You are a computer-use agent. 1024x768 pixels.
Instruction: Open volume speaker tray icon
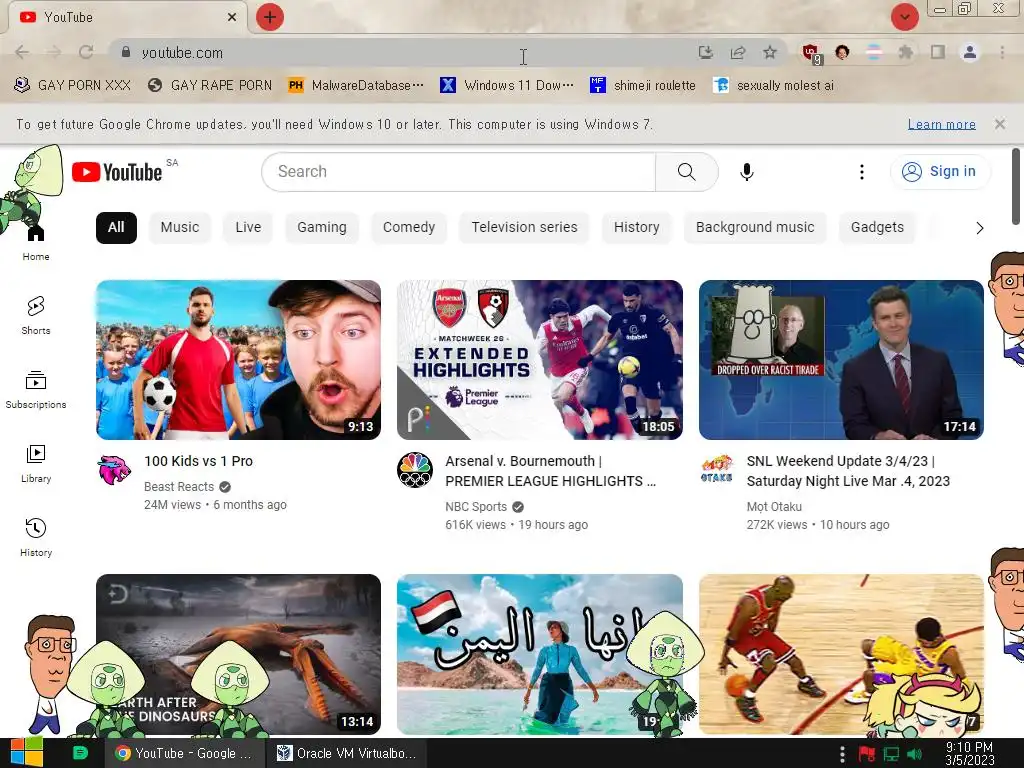point(915,754)
